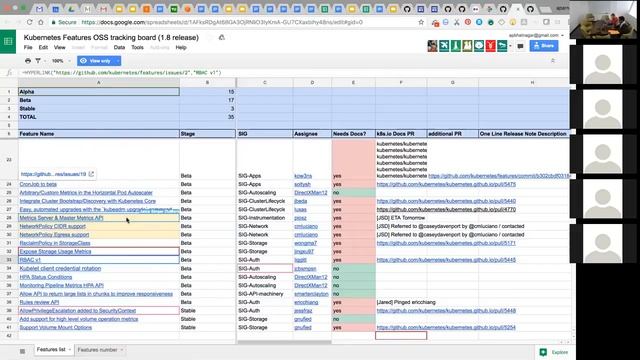Open the Support Volume Mount Options link
The width and height of the screenshot is (640, 360).
pos(56,327)
